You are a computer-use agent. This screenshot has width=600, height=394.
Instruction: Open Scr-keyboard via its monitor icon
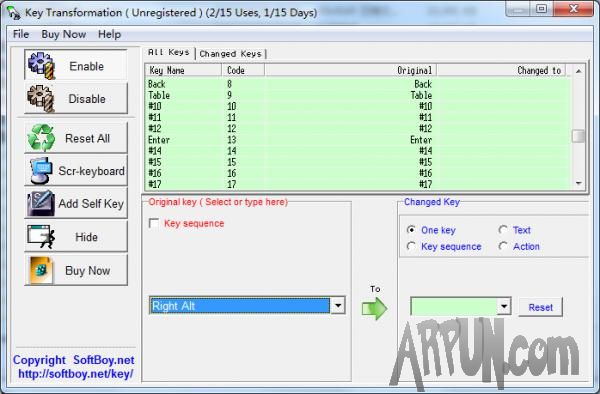[x=41, y=171]
